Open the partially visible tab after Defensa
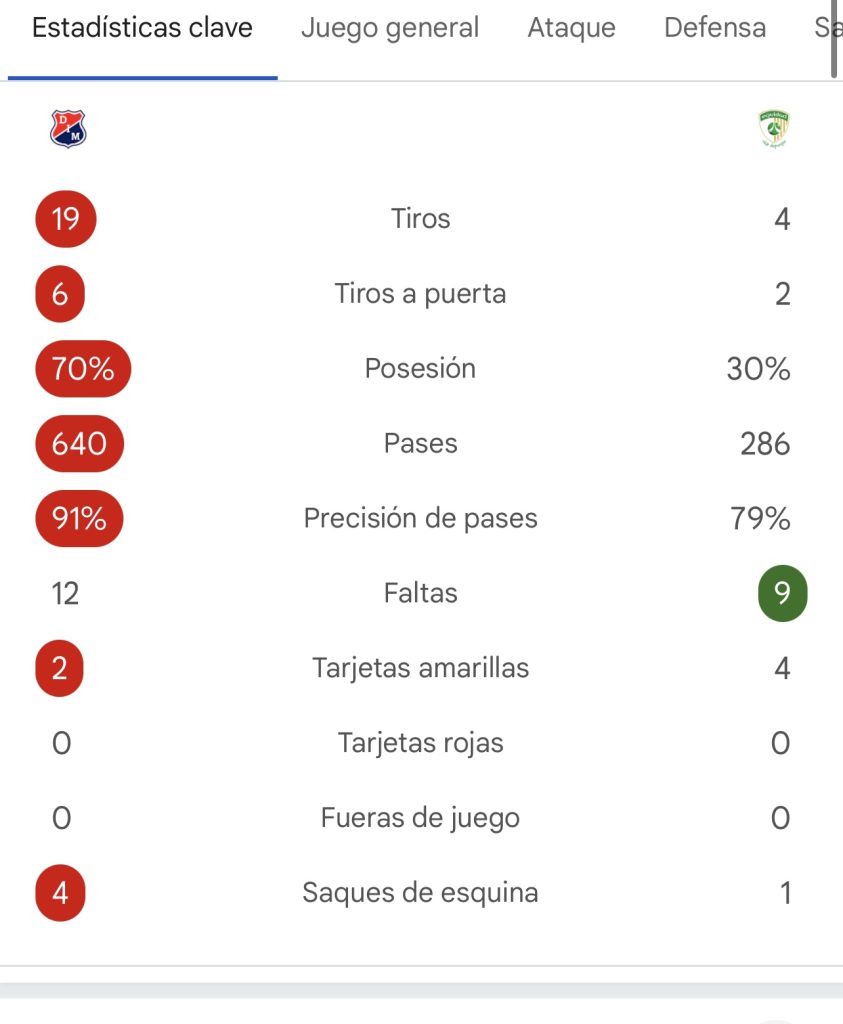 823,28
